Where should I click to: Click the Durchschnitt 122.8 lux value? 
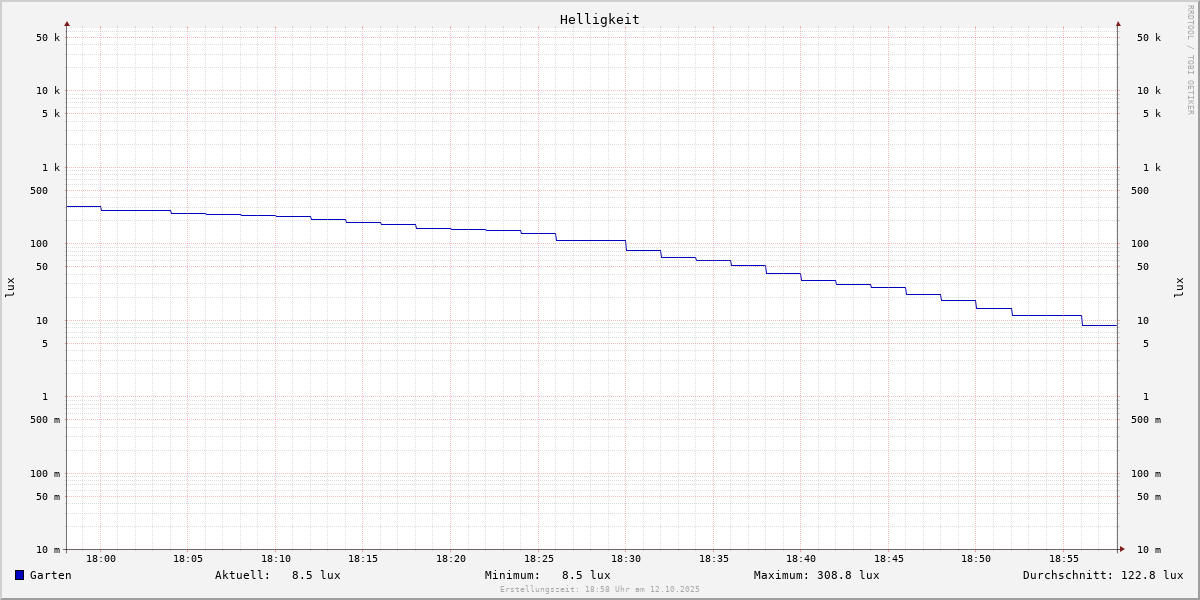[x=1149, y=575]
